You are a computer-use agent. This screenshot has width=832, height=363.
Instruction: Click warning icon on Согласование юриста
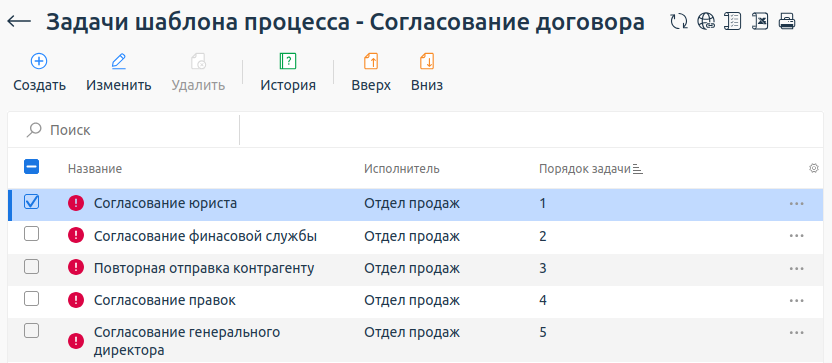click(x=76, y=203)
